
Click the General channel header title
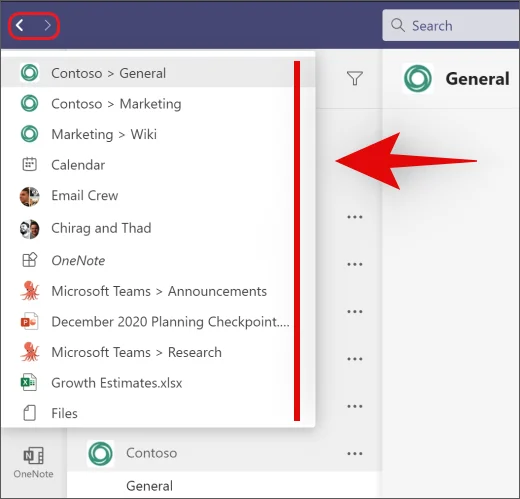(477, 79)
